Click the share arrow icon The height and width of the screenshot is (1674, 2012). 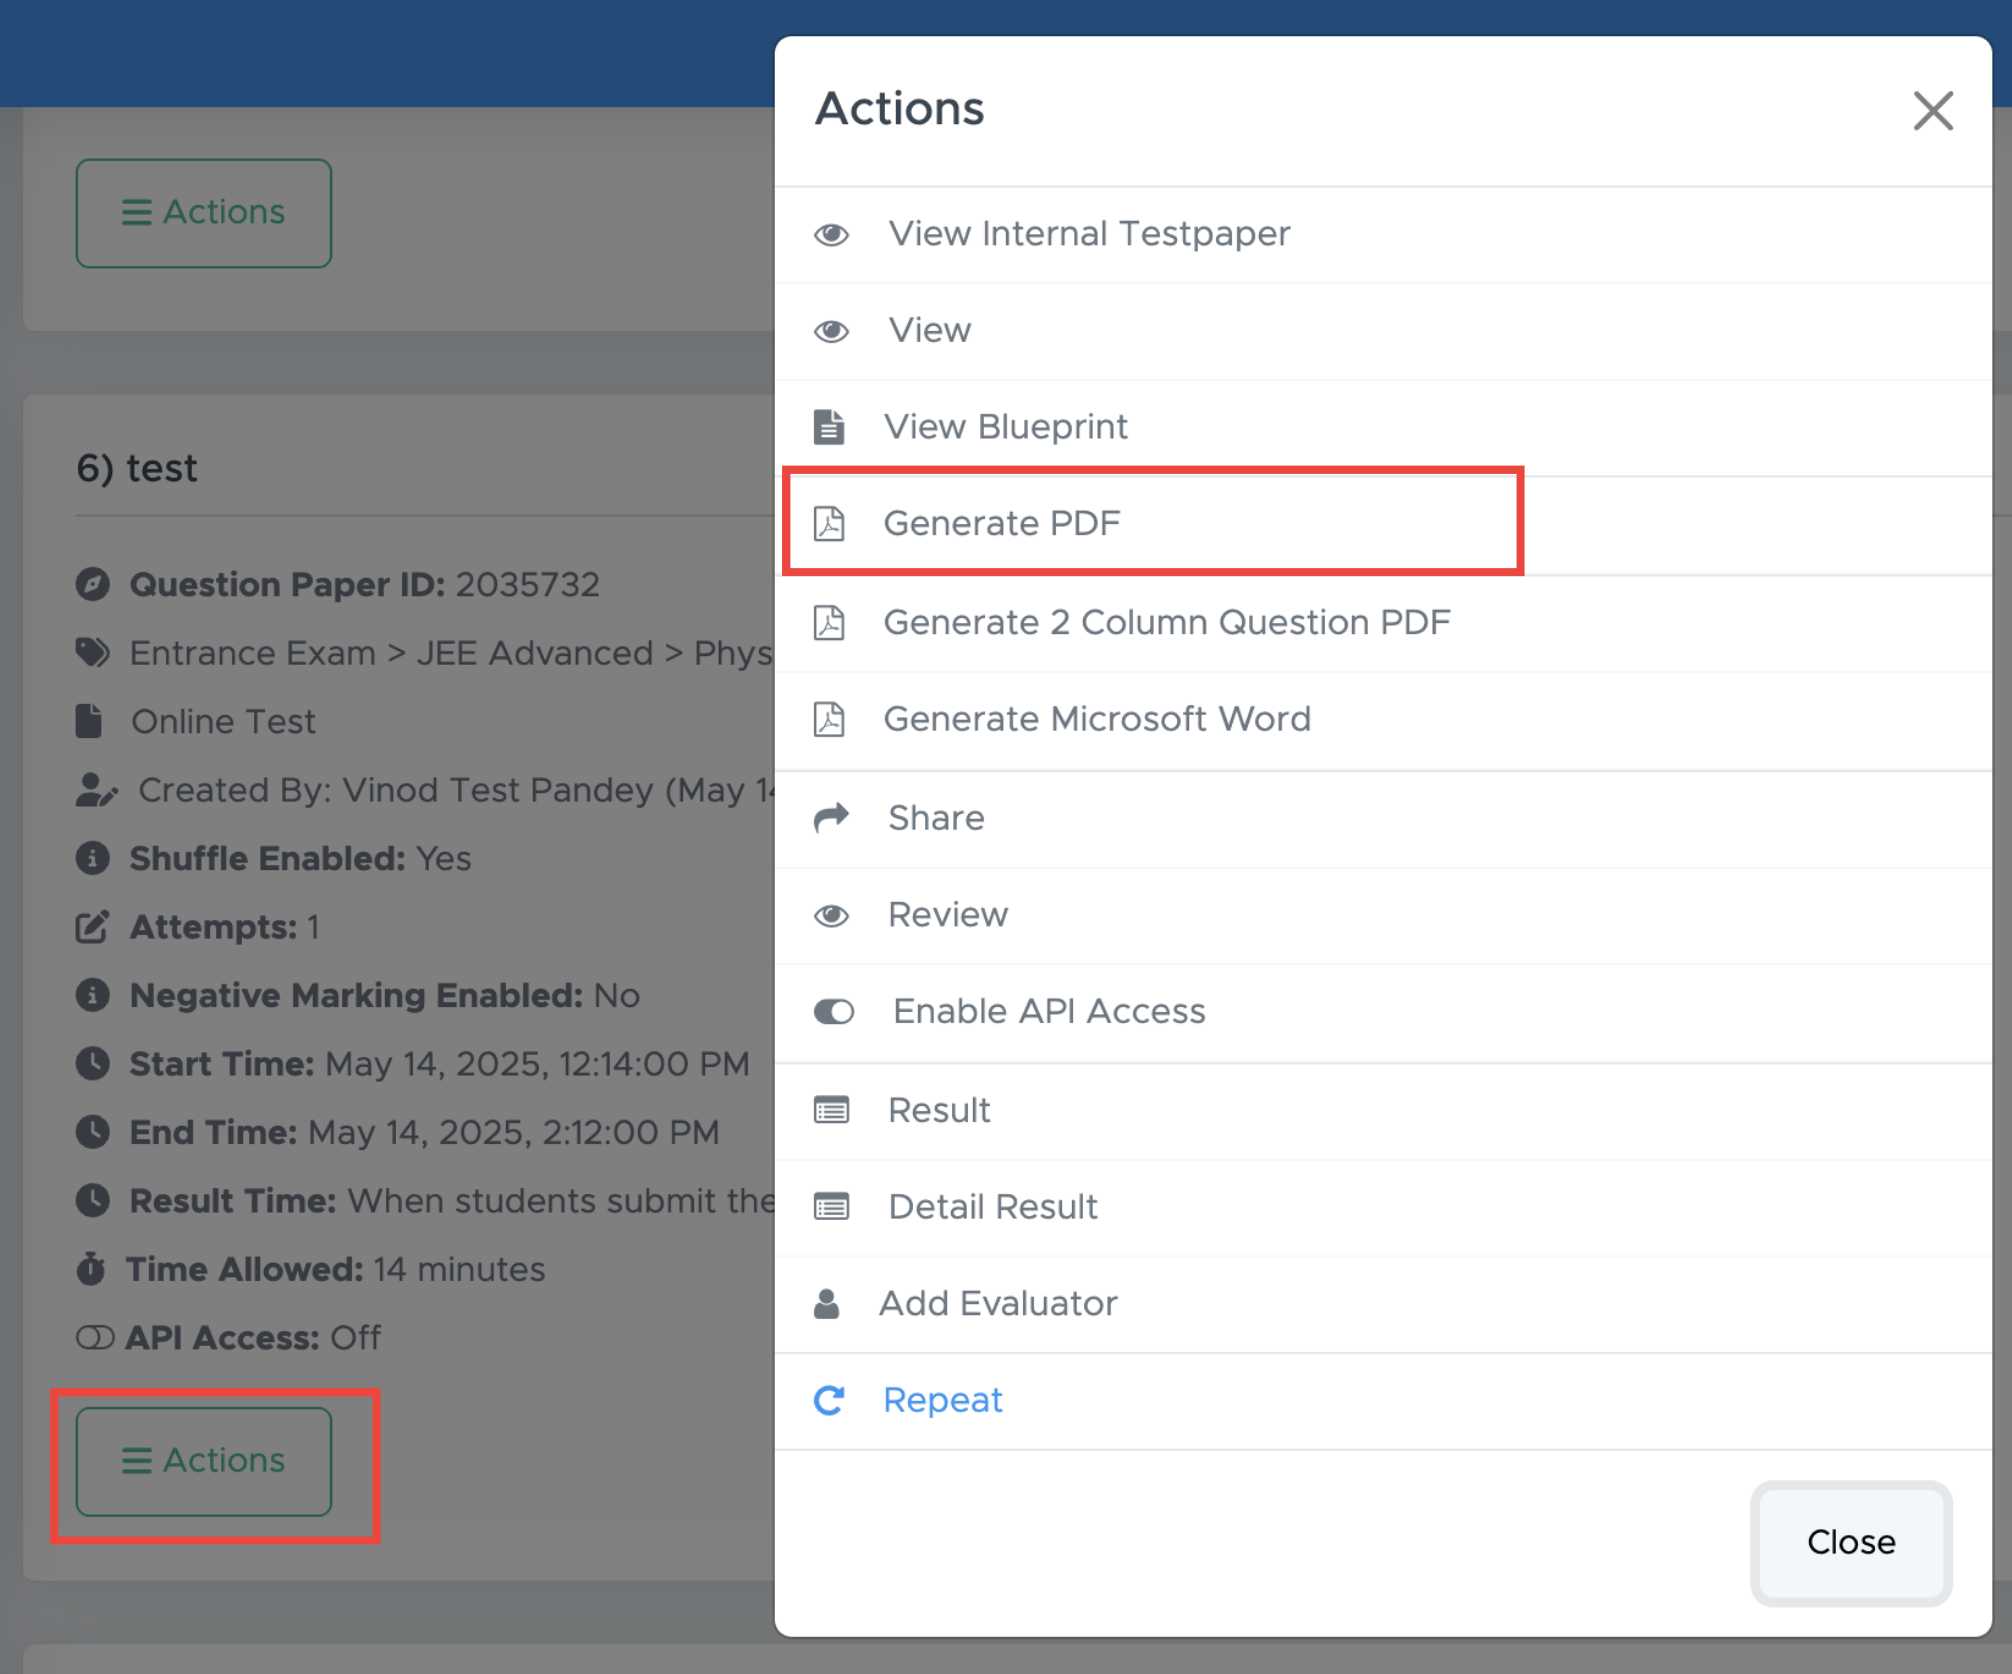[x=831, y=818]
